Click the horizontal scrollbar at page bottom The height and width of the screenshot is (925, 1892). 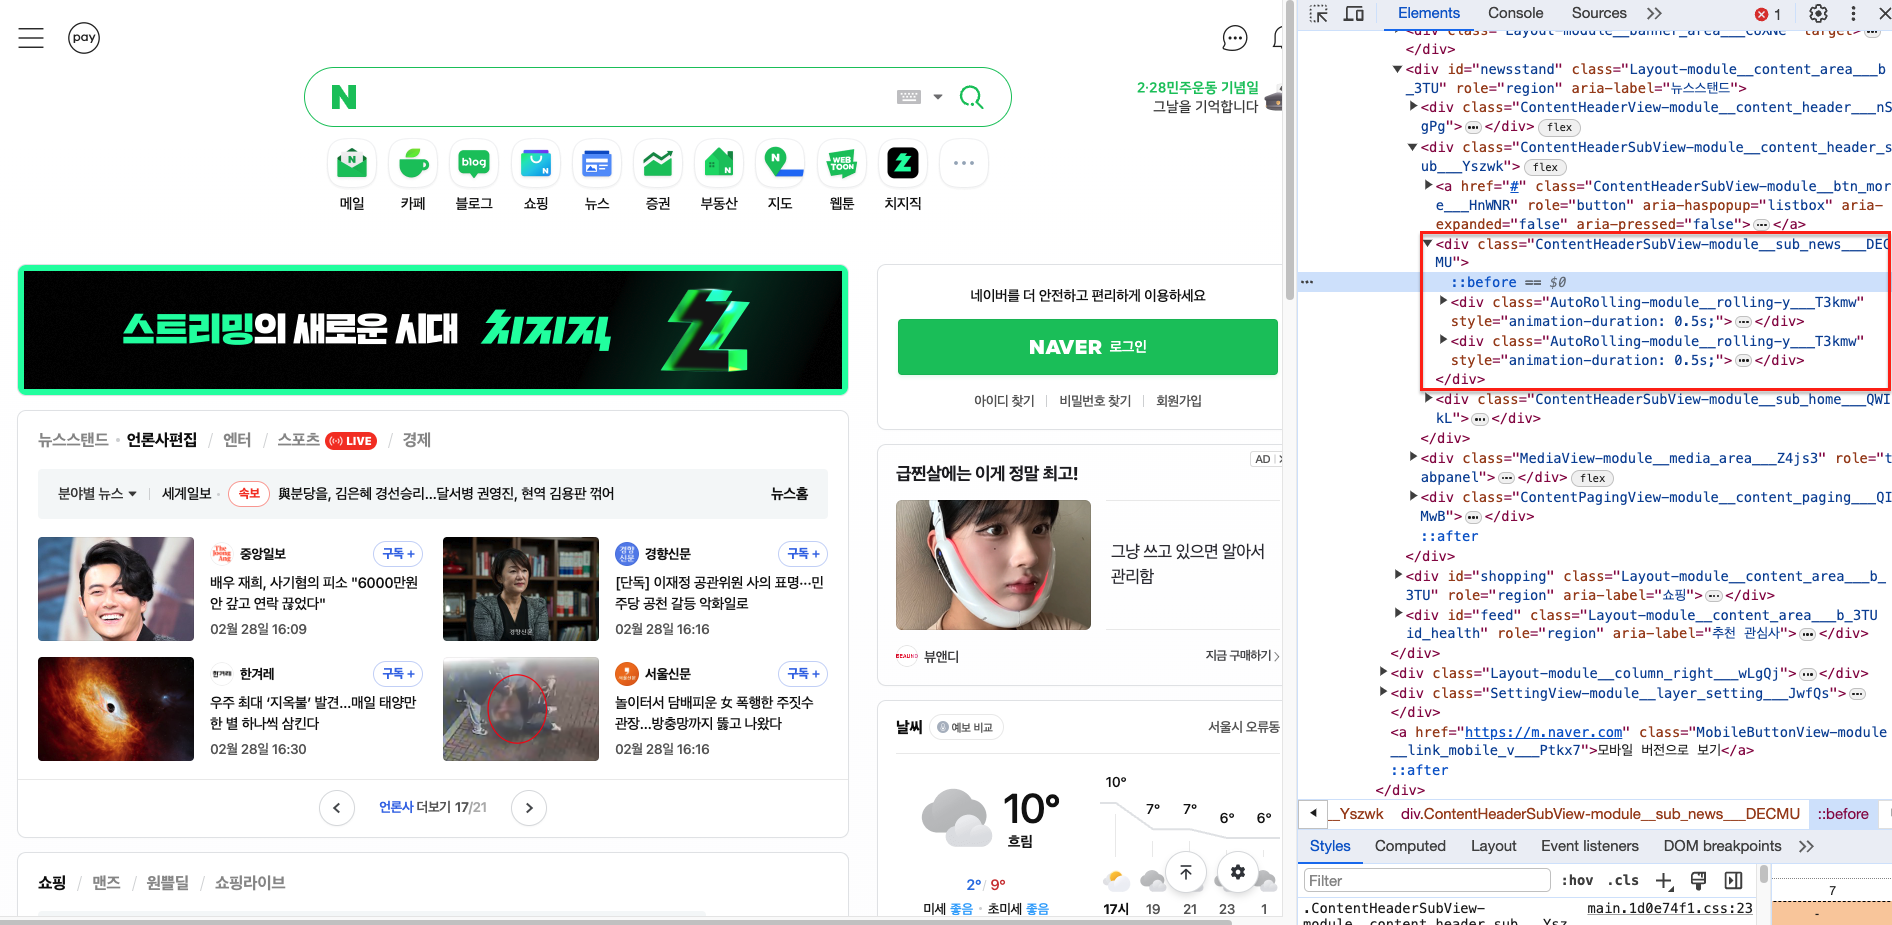615,921
